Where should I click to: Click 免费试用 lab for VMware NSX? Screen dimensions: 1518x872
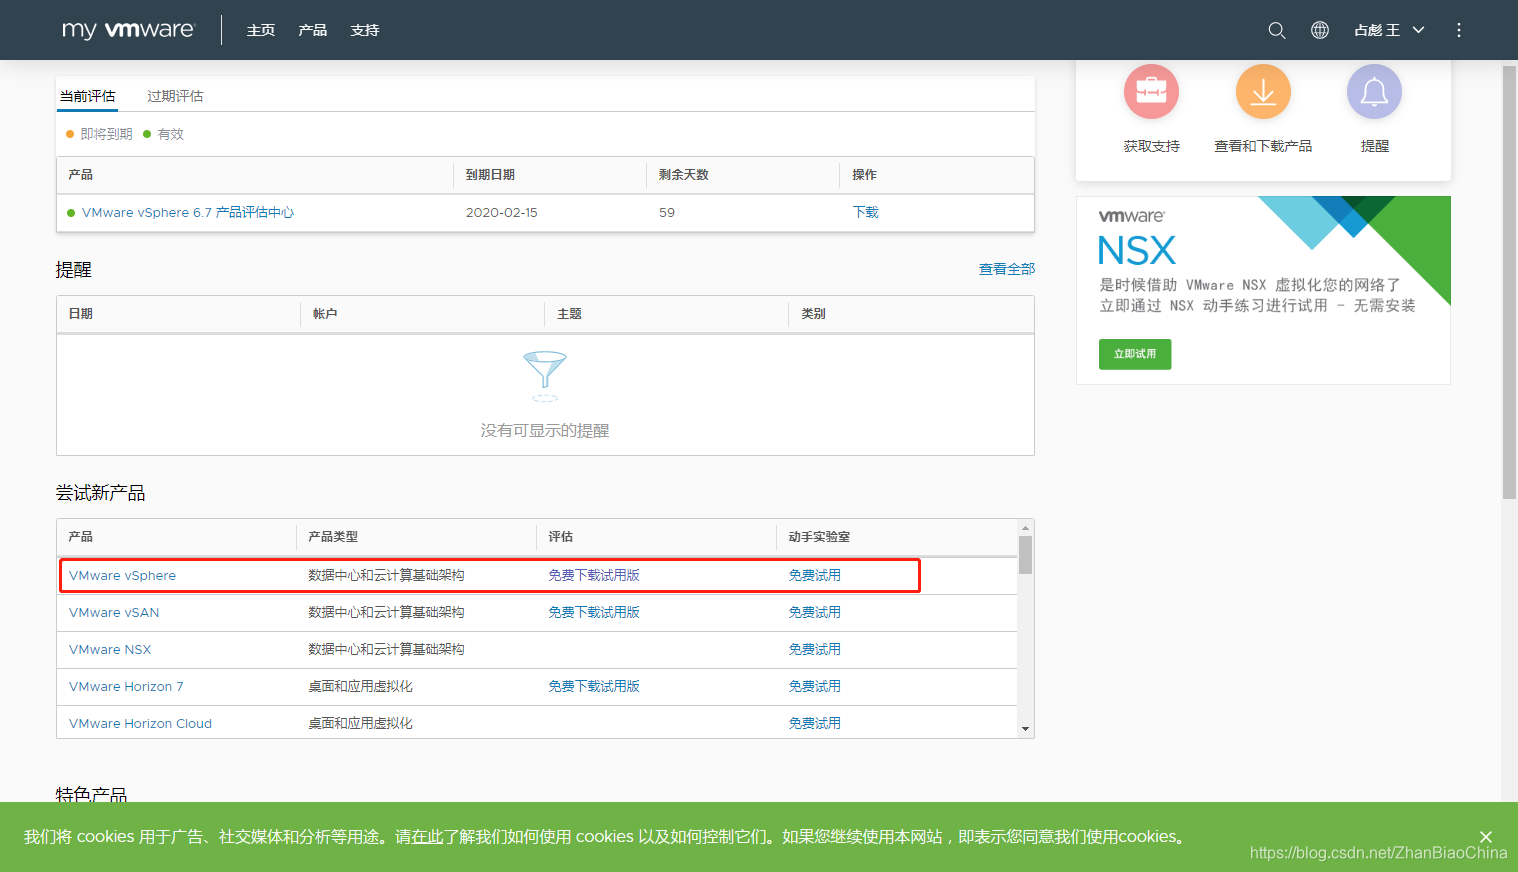tap(814, 649)
